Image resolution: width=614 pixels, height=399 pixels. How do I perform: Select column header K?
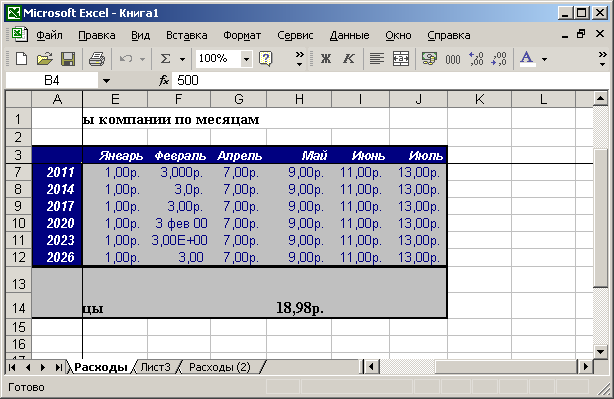[x=479, y=99]
